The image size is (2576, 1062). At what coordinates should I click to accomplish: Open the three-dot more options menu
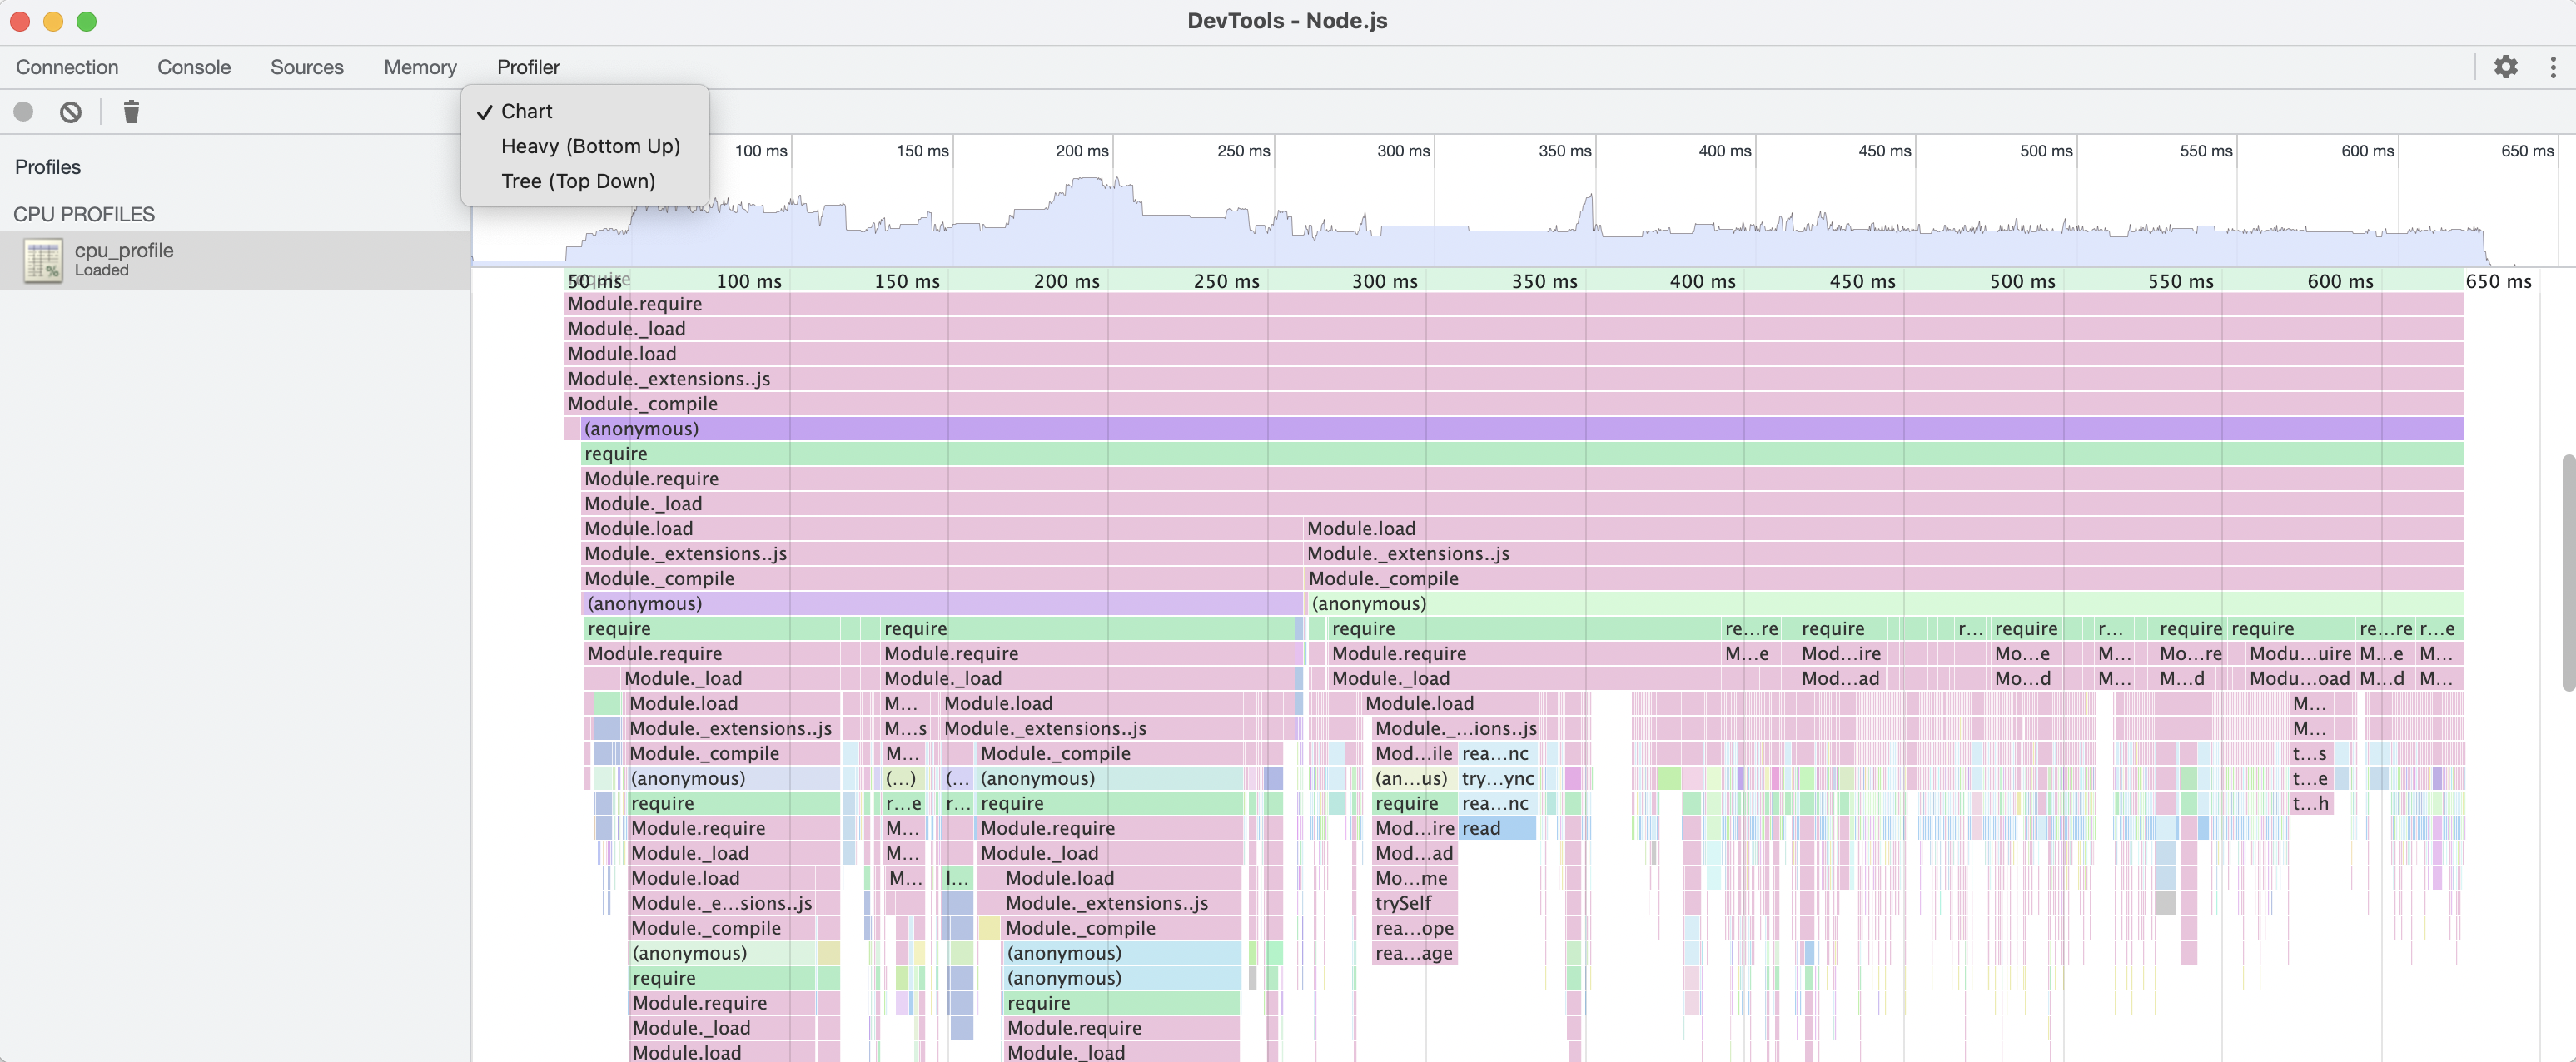point(2553,67)
